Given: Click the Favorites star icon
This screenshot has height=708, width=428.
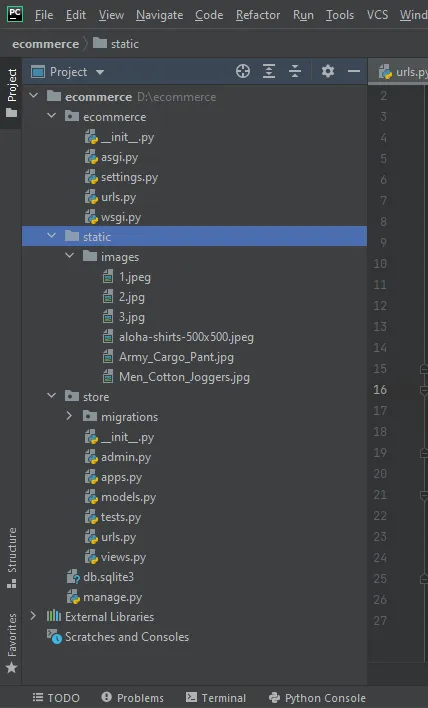Looking at the screenshot, I should point(12,667).
